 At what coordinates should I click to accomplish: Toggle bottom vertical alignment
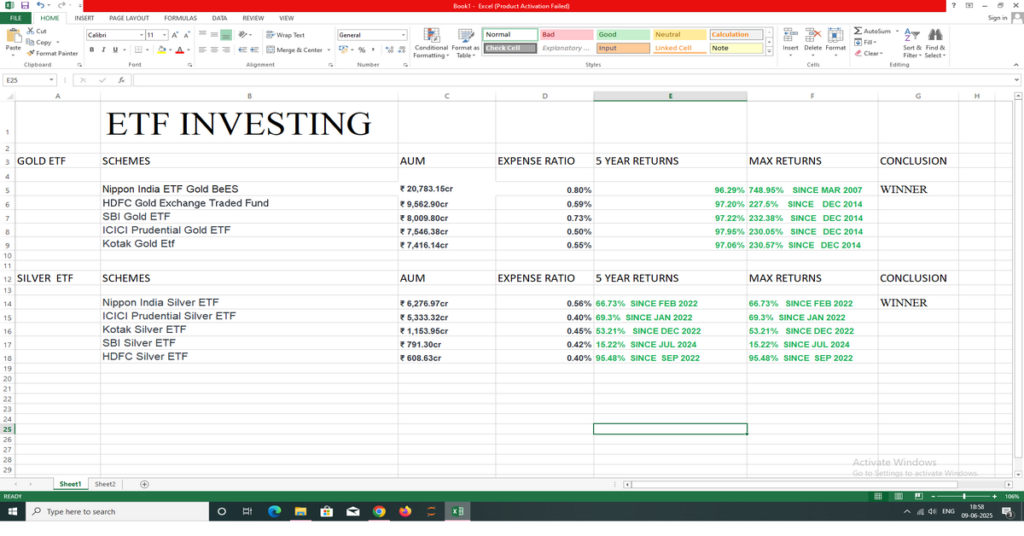[226, 35]
